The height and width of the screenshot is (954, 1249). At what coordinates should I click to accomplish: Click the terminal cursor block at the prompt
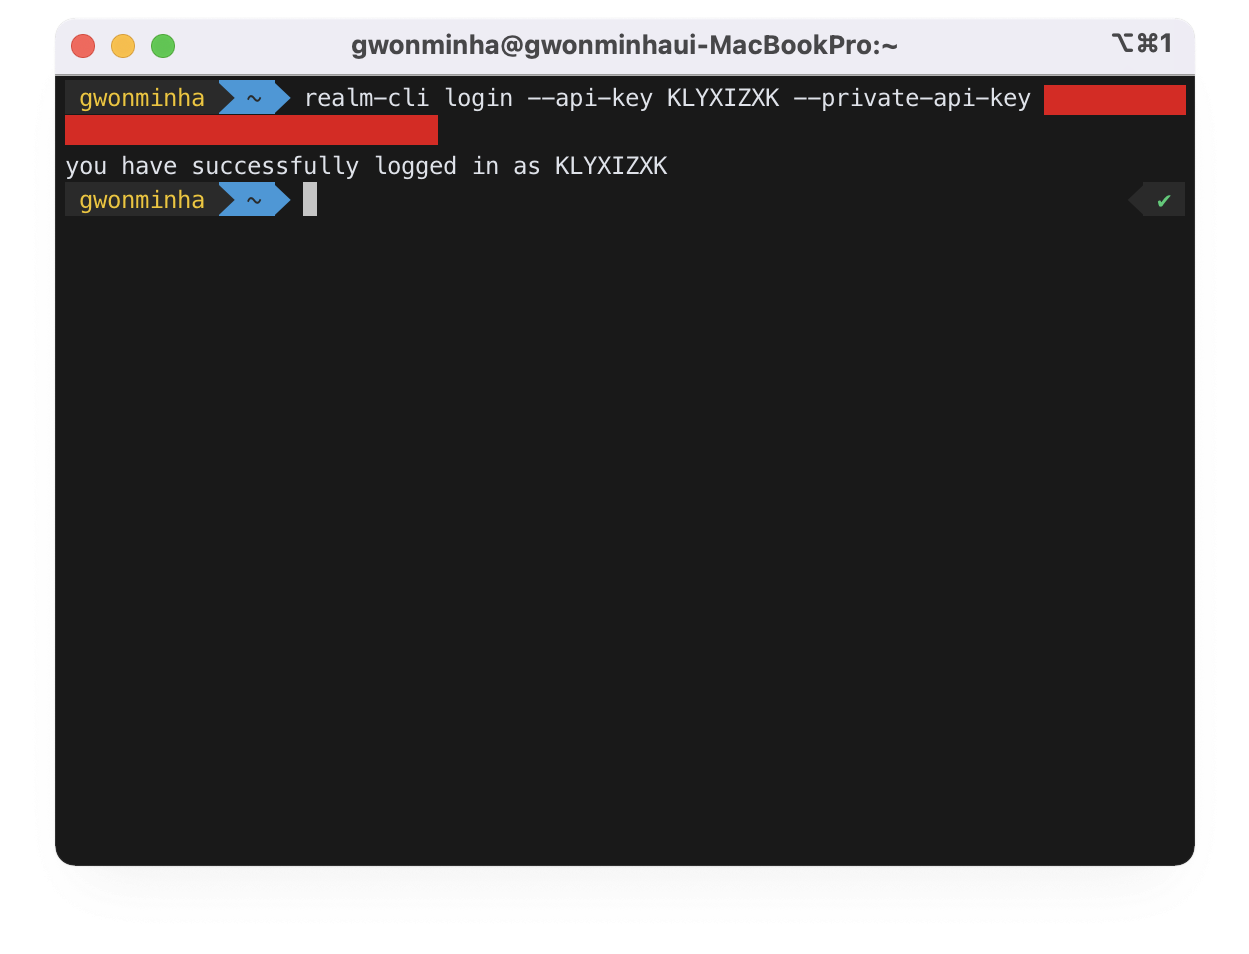pyautogui.click(x=310, y=199)
